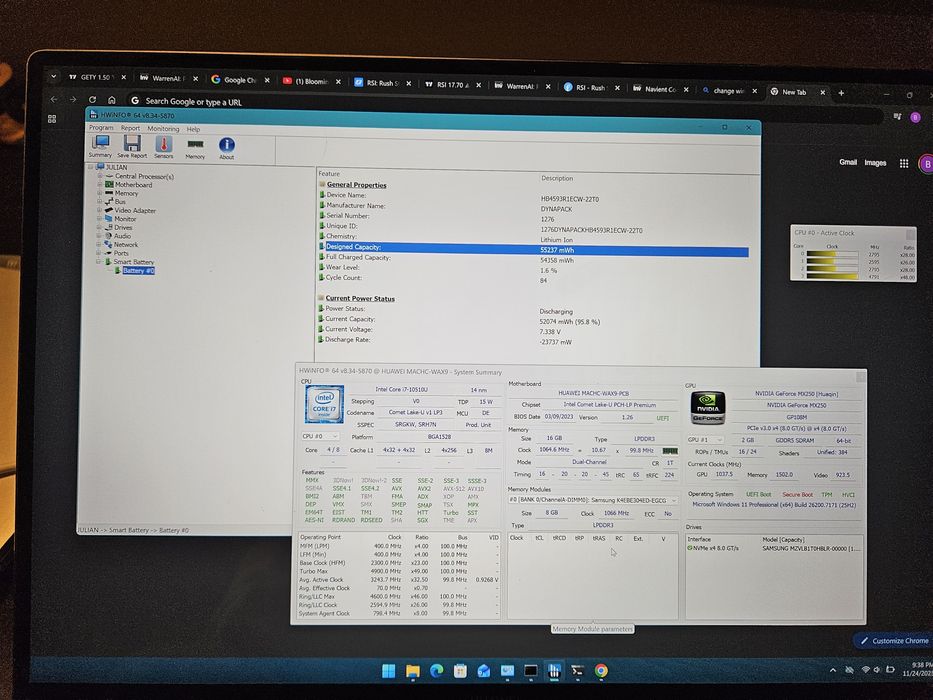This screenshot has height=700, width=933.
Task: Open the Program menu in HWiNFO
Action: pyautogui.click(x=101, y=127)
